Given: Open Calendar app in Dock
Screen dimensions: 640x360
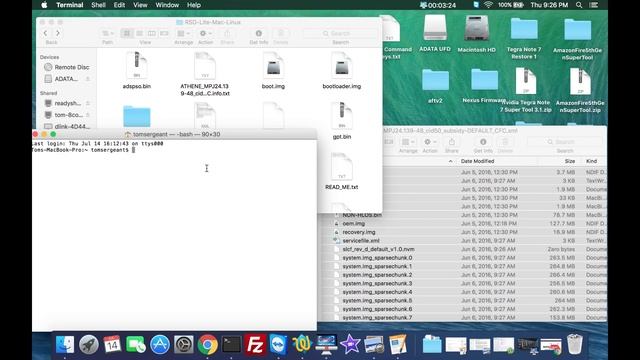Looking at the screenshot, I should tap(112, 344).
